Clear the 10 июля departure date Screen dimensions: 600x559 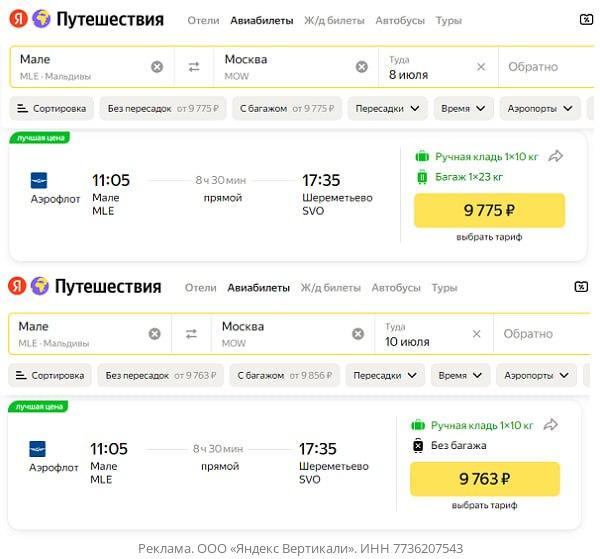[477, 334]
